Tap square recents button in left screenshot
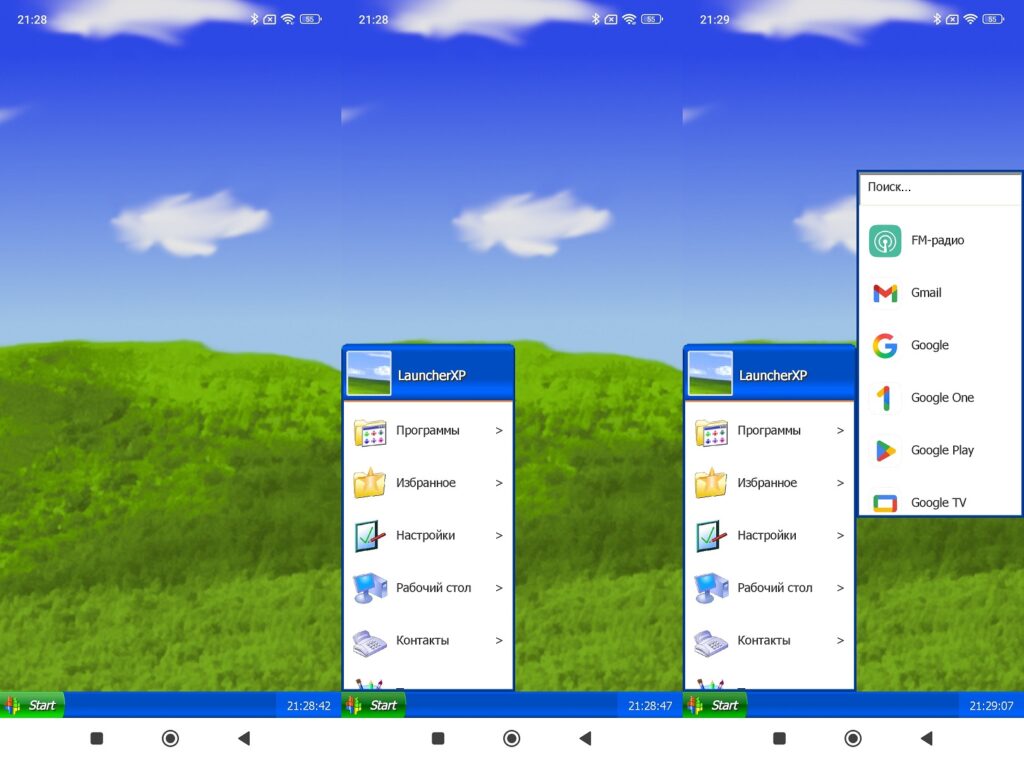This screenshot has height=759, width=1024. tap(97, 739)
